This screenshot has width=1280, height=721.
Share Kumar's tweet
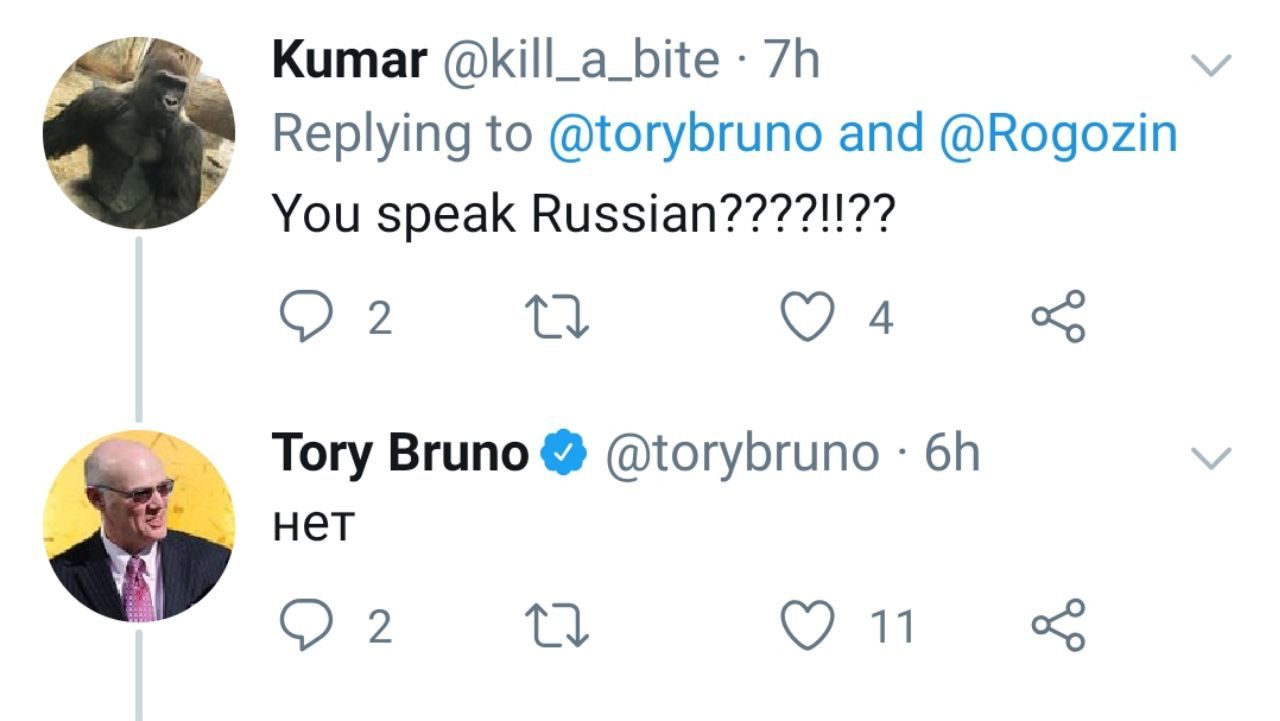[x=1058, y=317]
